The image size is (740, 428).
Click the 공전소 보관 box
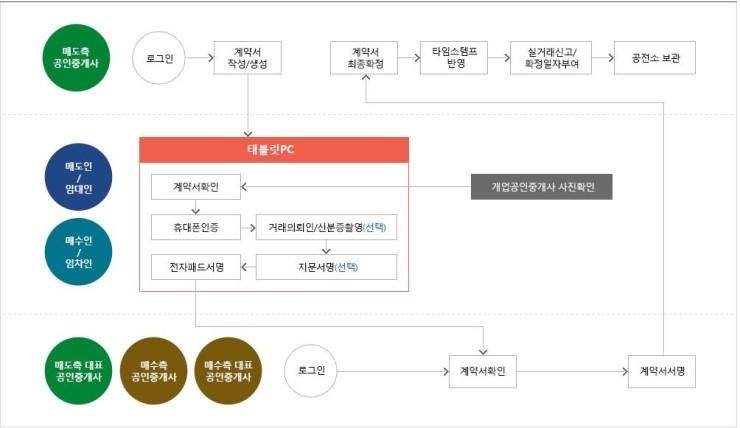click(x=655, y=58)
